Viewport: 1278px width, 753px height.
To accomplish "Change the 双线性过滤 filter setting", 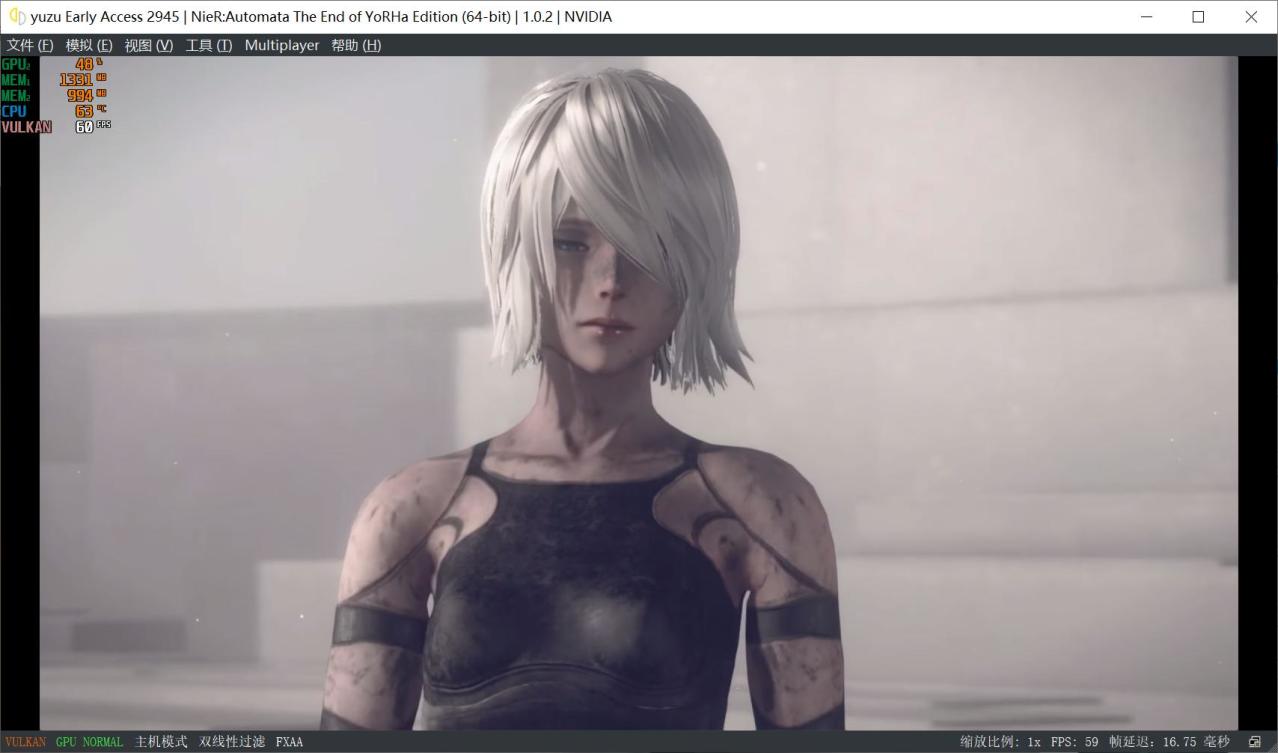I will pos(232,742).
